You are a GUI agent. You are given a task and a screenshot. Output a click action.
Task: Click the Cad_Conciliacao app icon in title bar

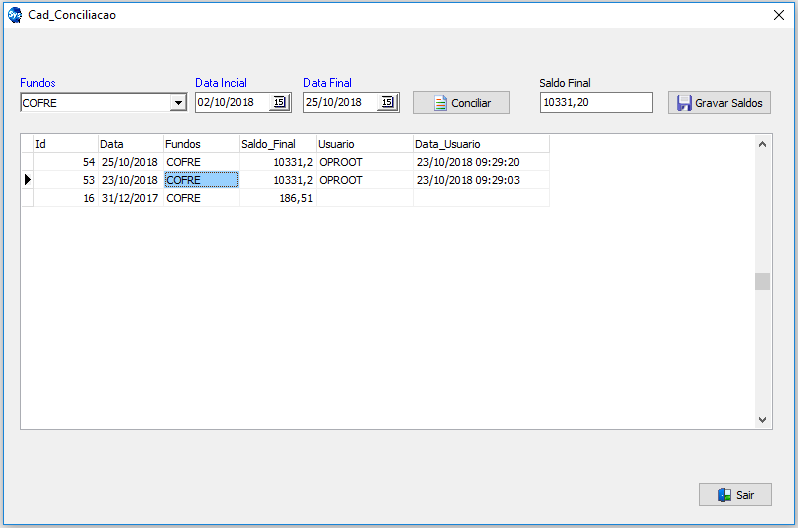tap(14, 15)
